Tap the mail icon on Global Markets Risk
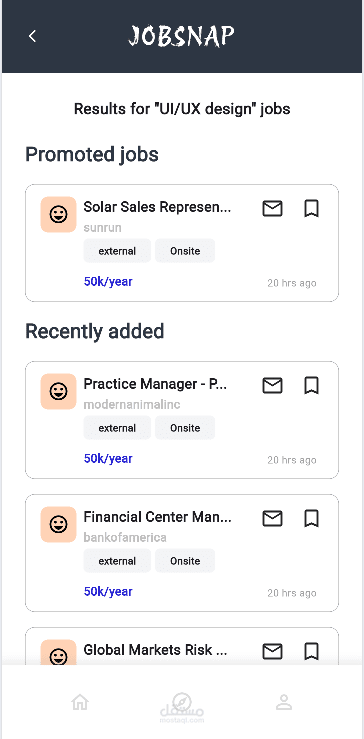This screenshot has height=739, width=364. point(272,651)
